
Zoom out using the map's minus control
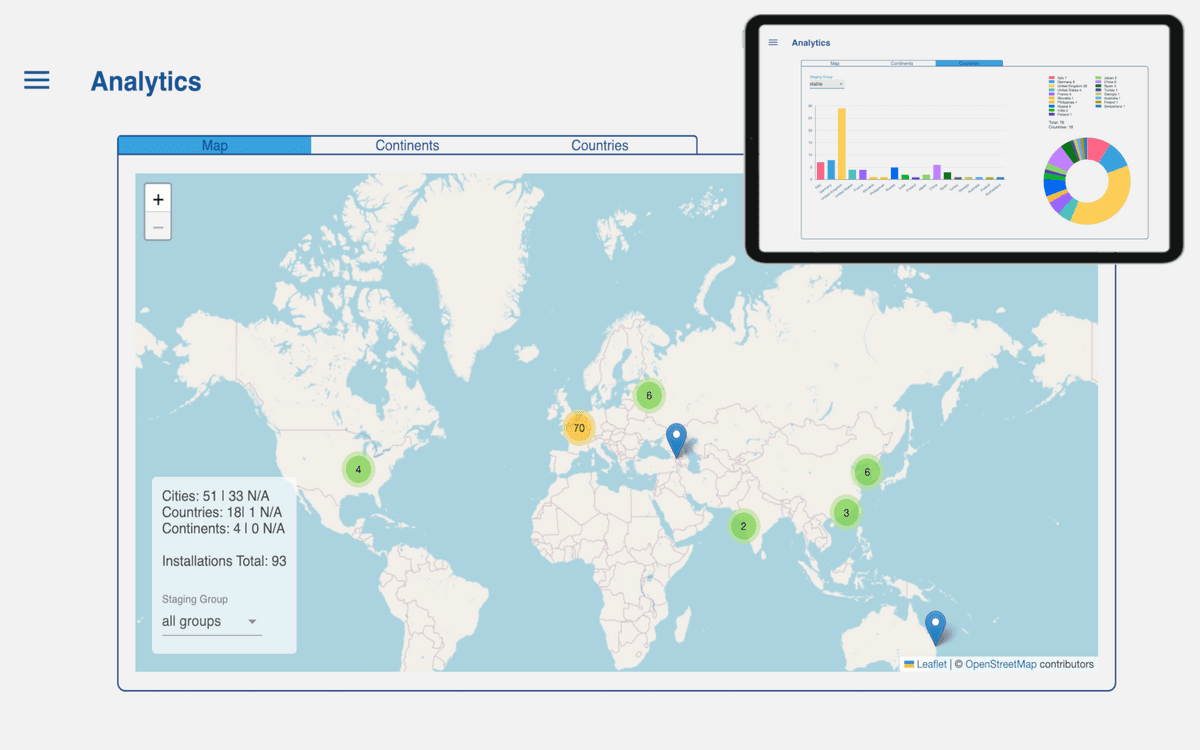157,226
